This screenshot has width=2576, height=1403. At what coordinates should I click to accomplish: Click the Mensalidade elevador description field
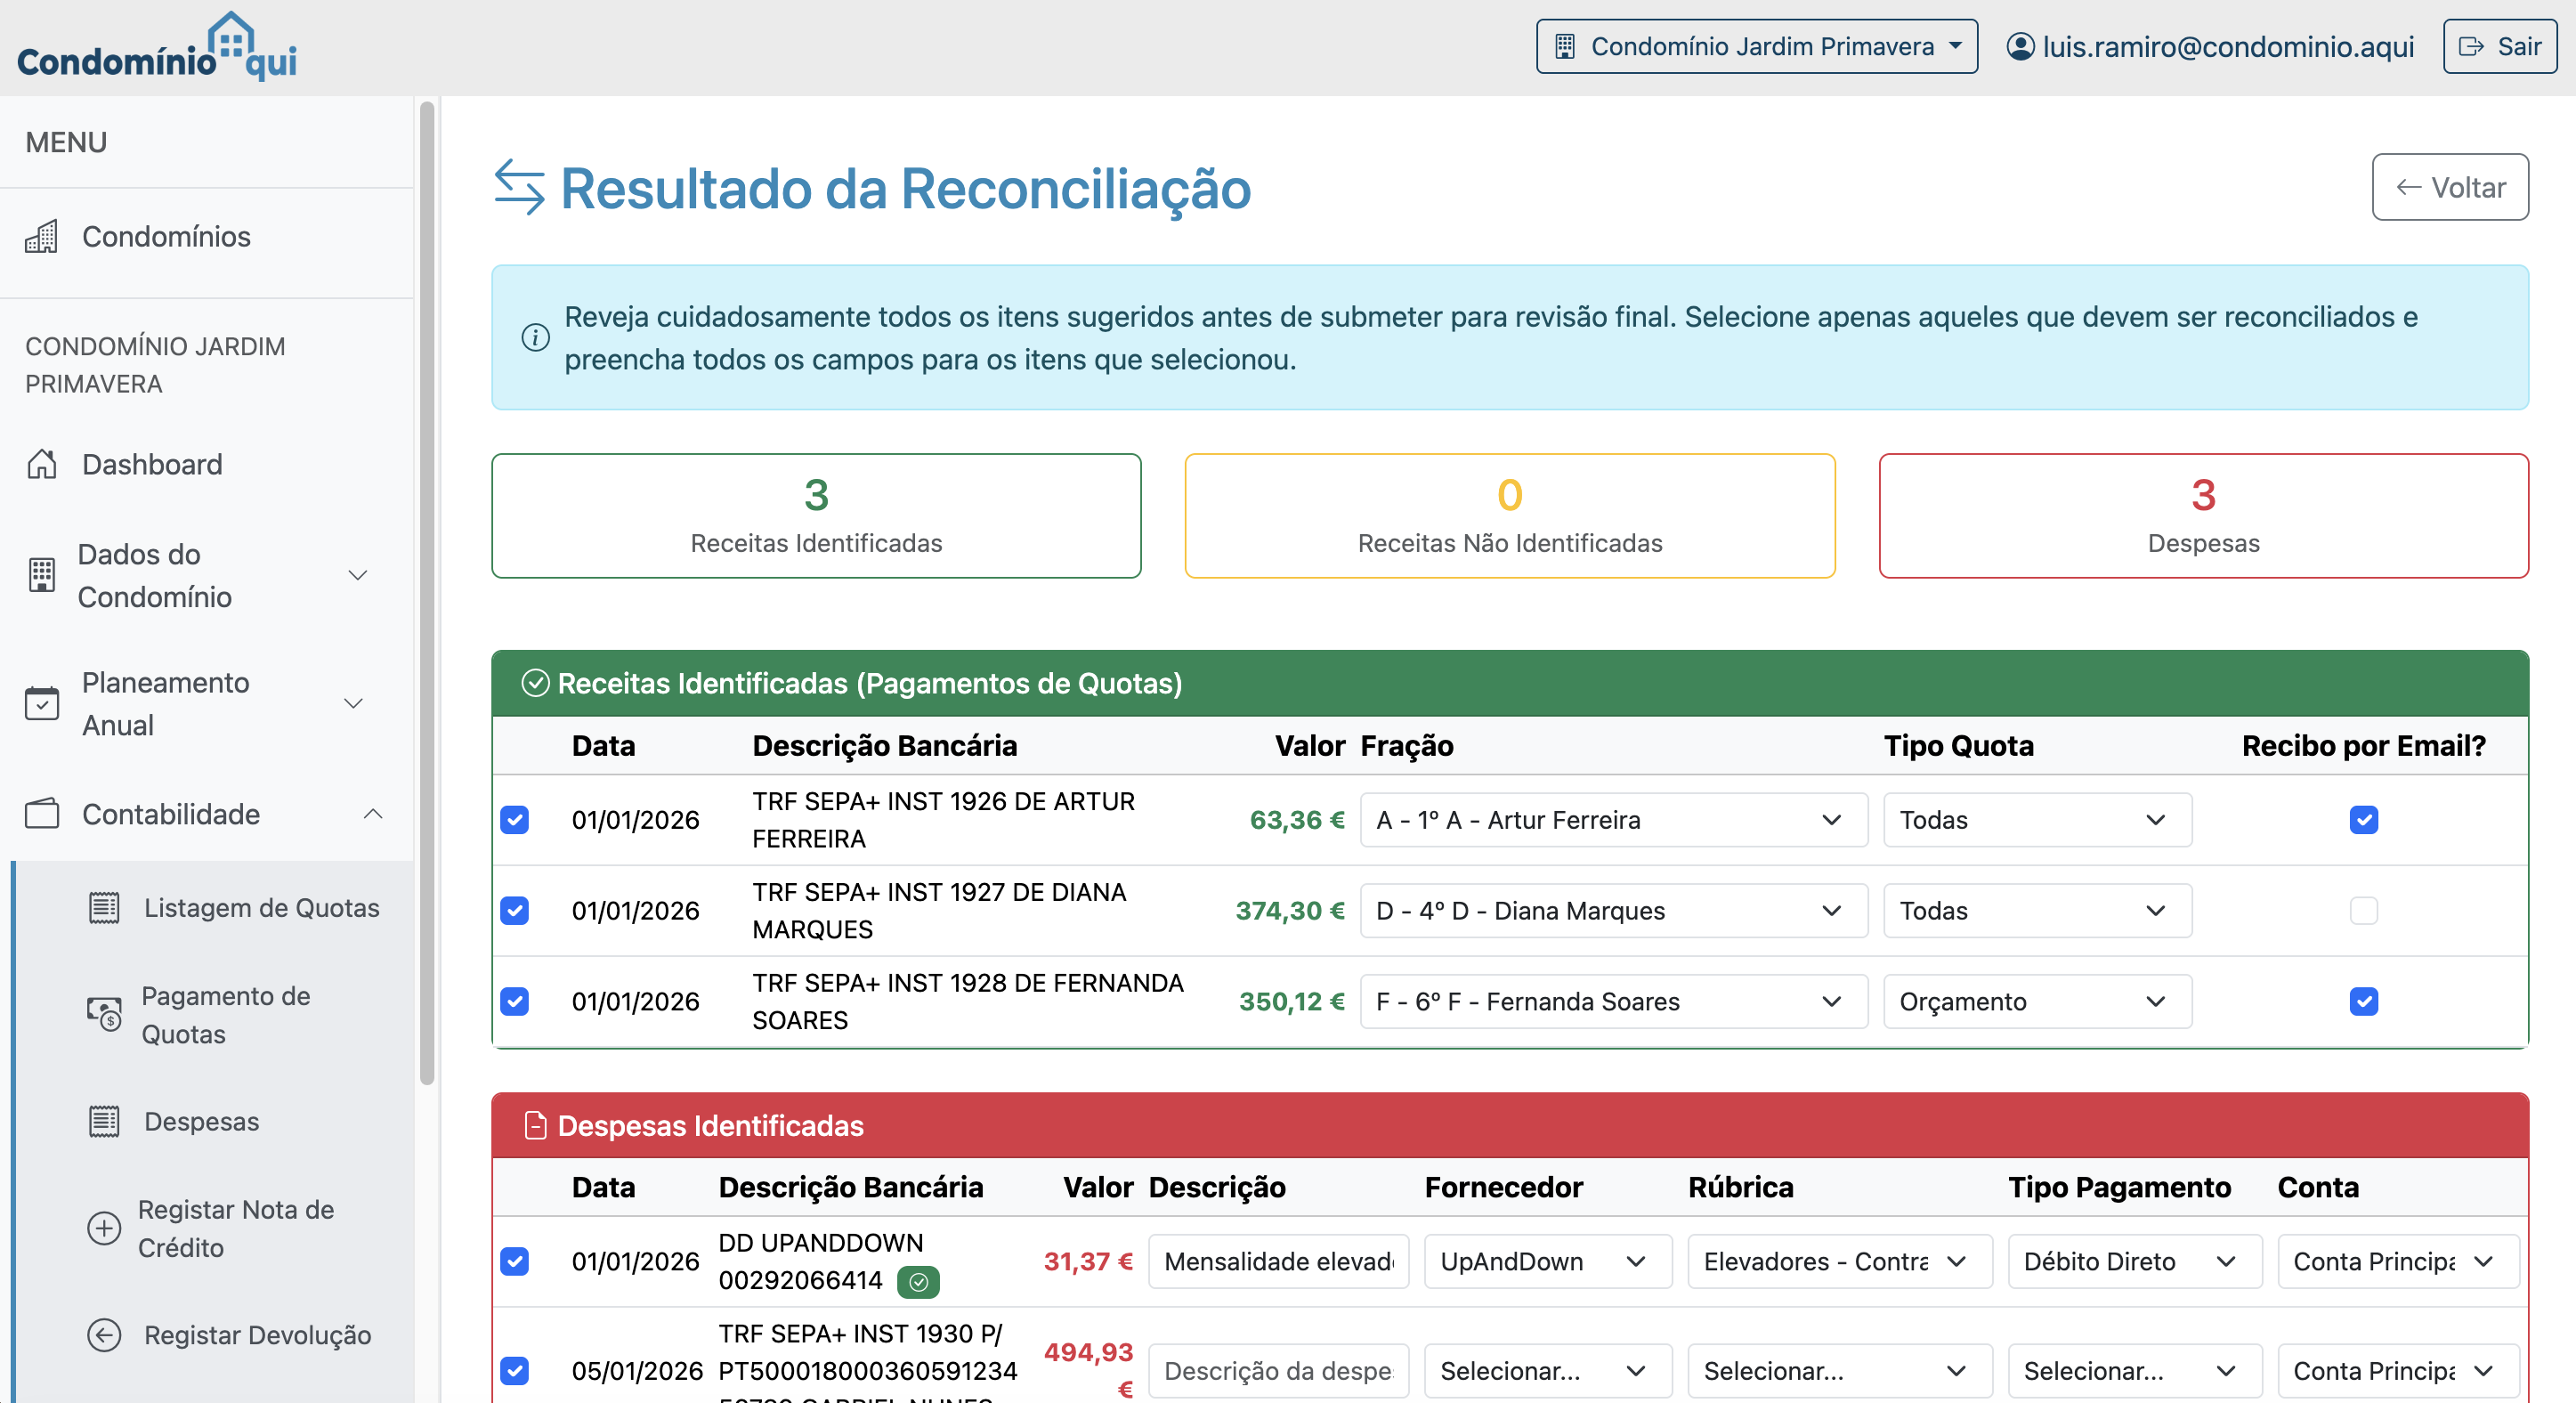[1279, 1262]
